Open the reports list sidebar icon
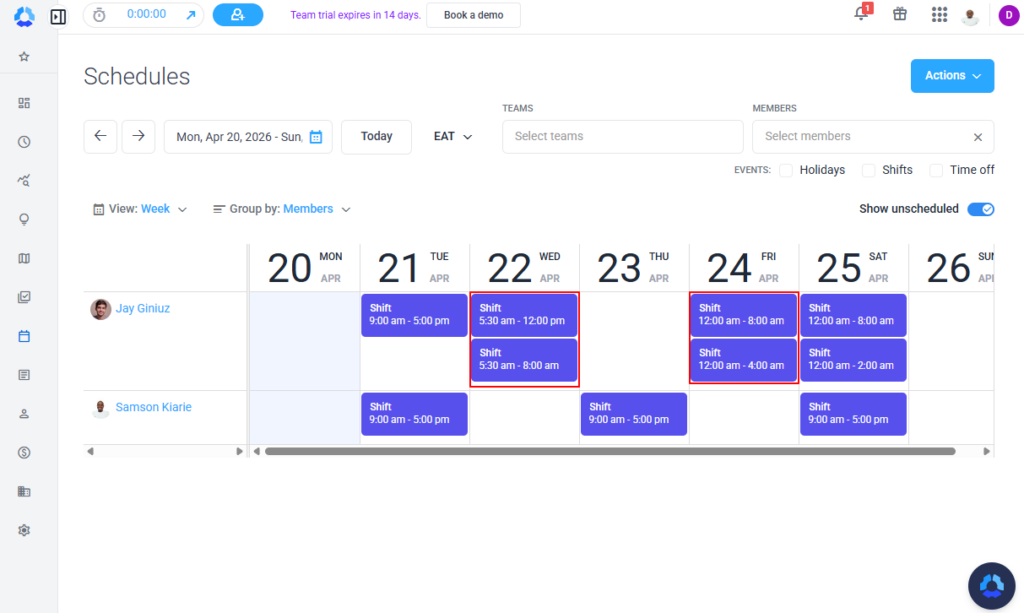1024x613 pixels. click(x=24, y=375)
